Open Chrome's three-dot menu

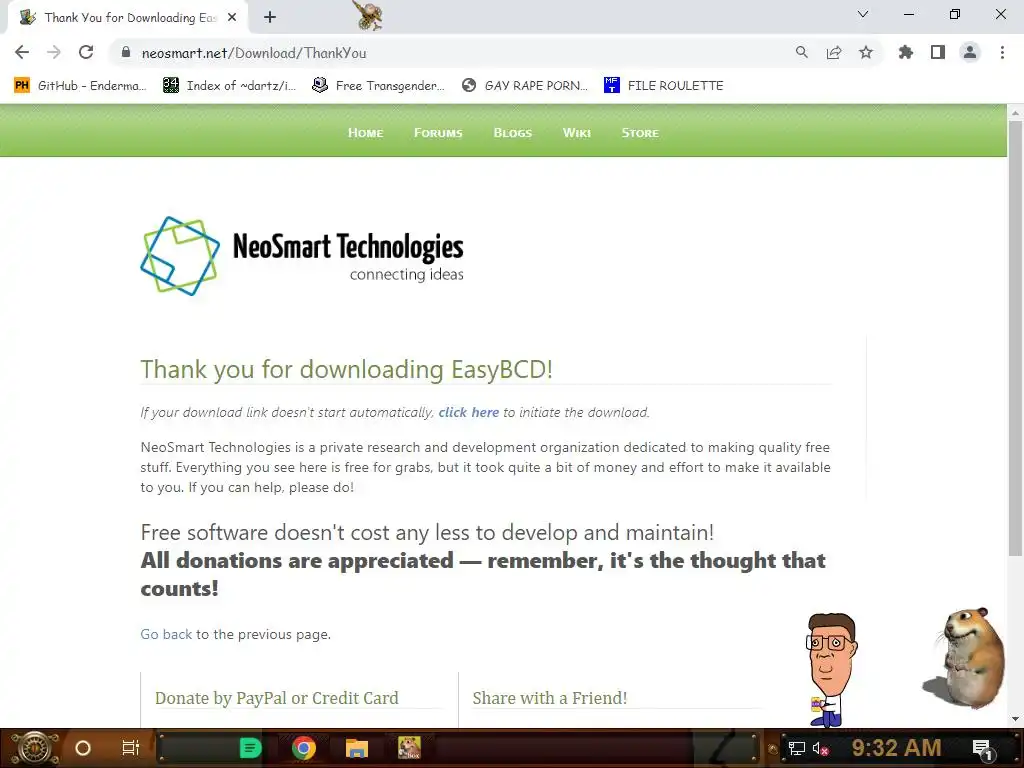click(1002, 52)
